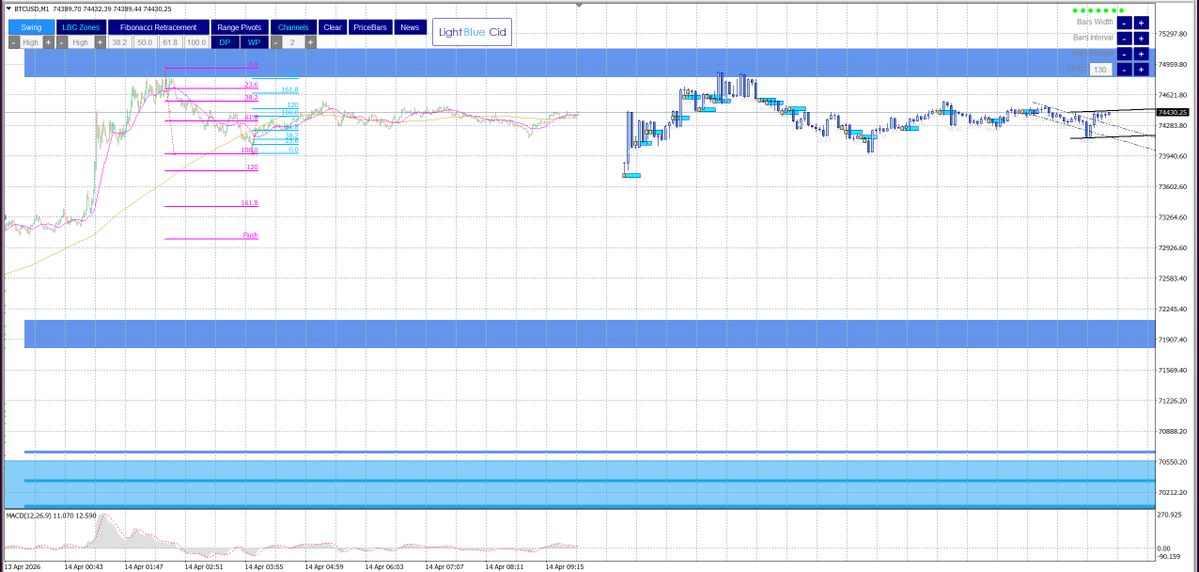Select the 100.0 Fibonacci level box
The height and width of the screenshot is (572, 1199).
point(197,42)
